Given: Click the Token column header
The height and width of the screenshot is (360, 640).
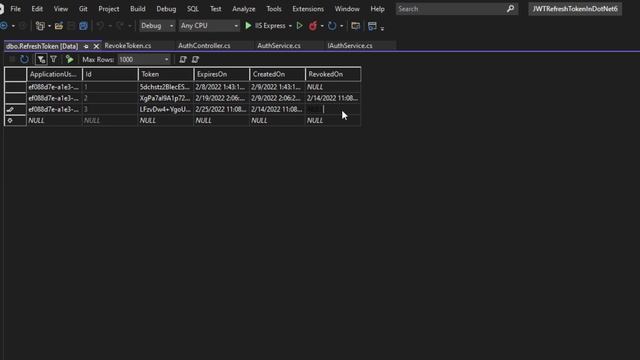Looking at the screenshot, I should (166, 74).
